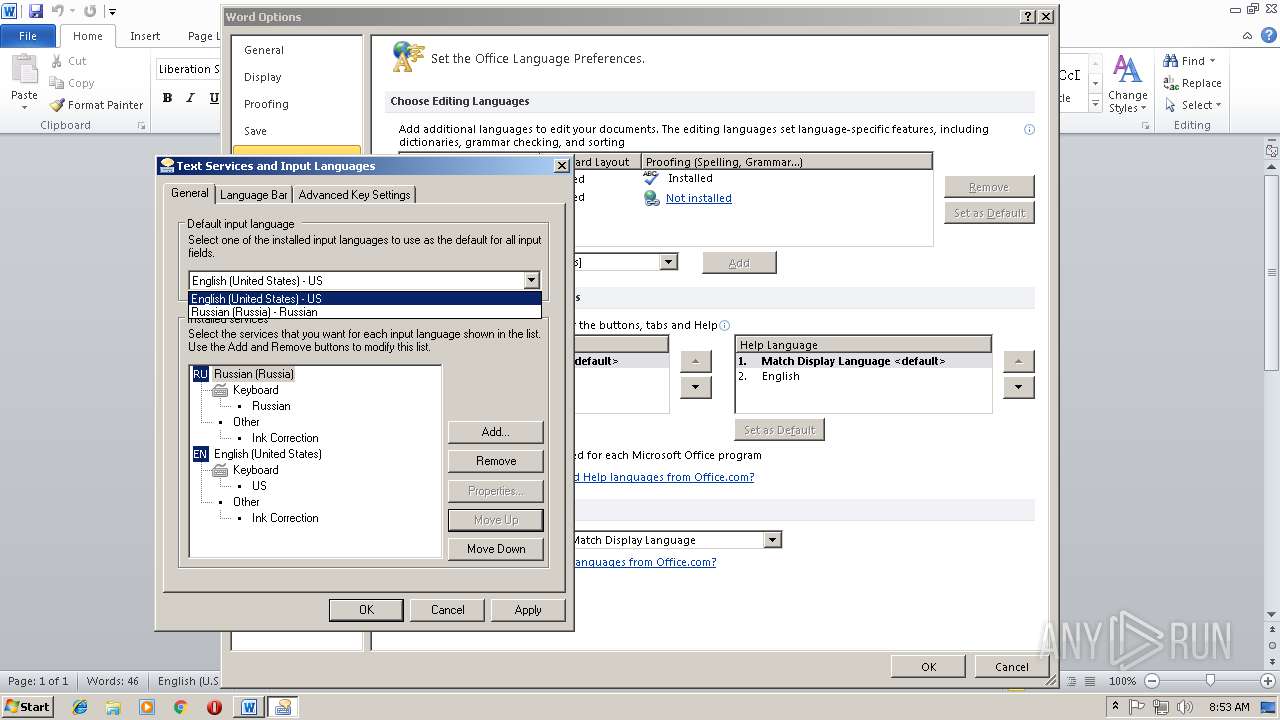Toggle Bold formatting in Word ribbon
The width and height of the screenshot is (1280, 720).
point(167,97)
